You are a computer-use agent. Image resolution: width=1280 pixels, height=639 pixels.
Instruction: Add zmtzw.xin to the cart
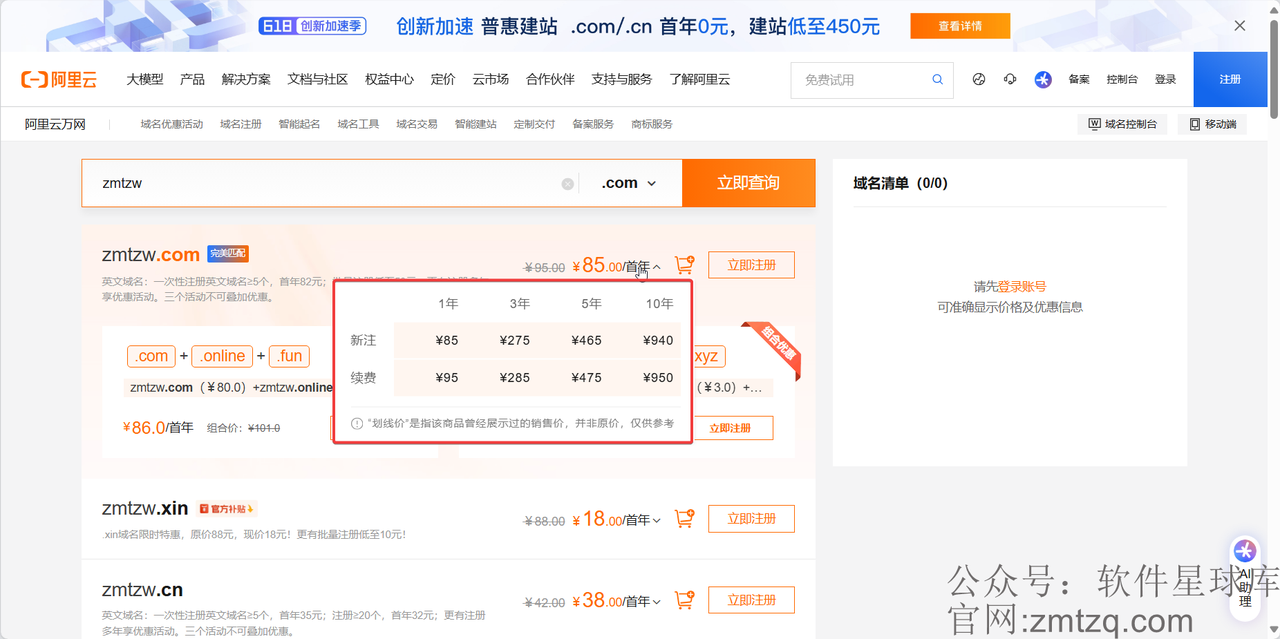click(685, 519)
